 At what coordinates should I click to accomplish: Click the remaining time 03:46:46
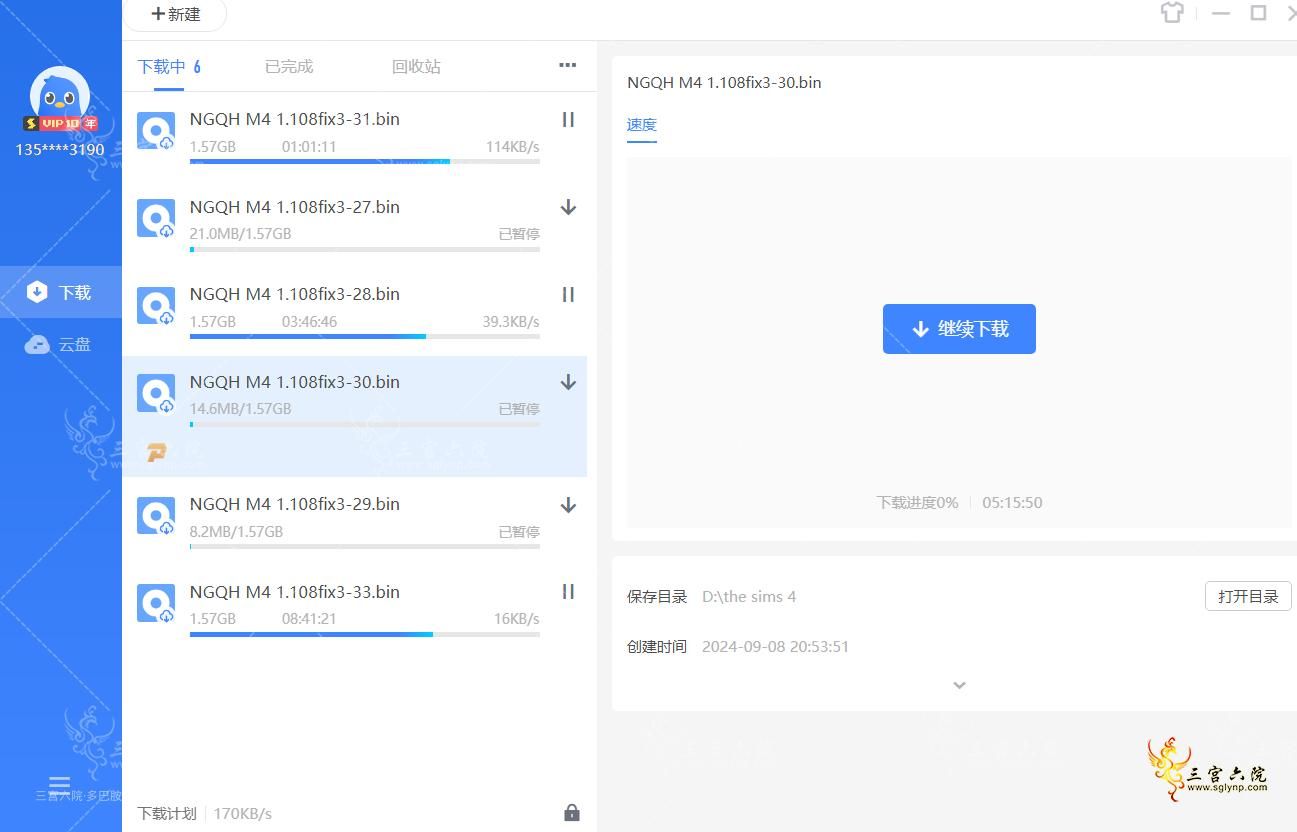(x=309, y=322)
